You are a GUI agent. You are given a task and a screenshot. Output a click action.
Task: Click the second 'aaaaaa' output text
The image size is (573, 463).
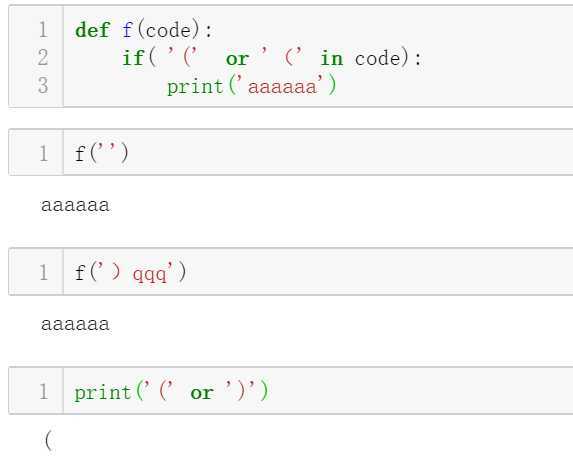pos(75,325)
